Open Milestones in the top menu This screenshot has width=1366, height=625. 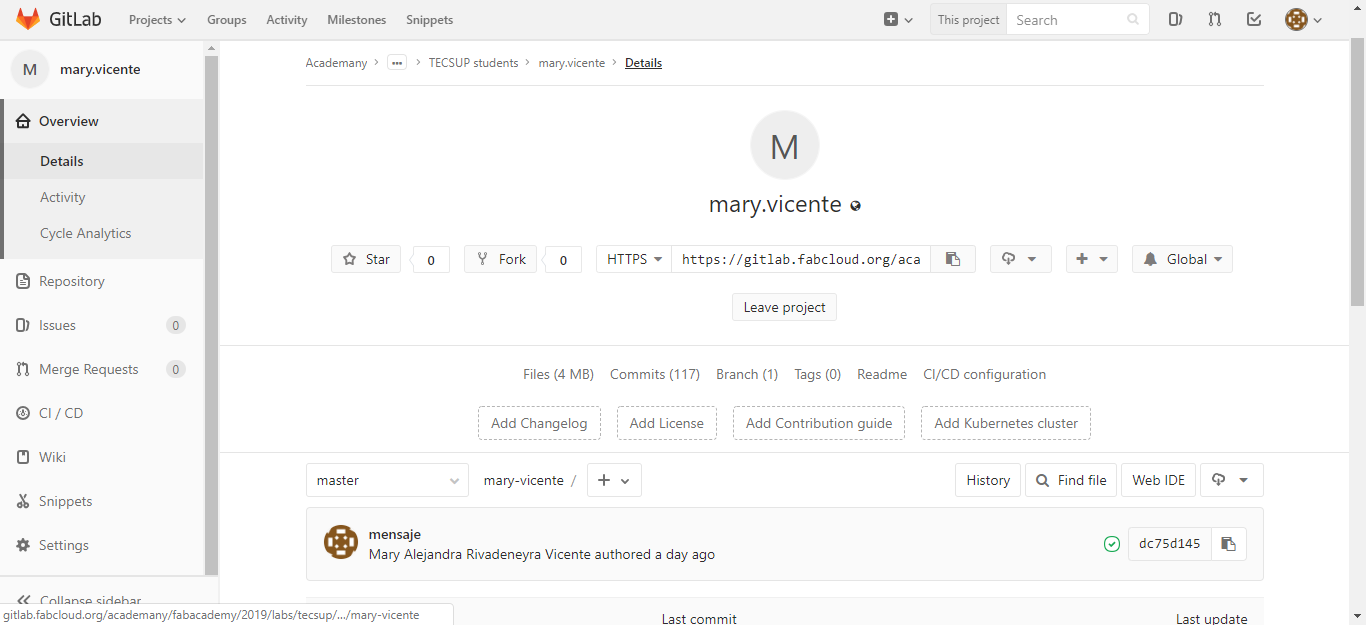click(357, 20)
